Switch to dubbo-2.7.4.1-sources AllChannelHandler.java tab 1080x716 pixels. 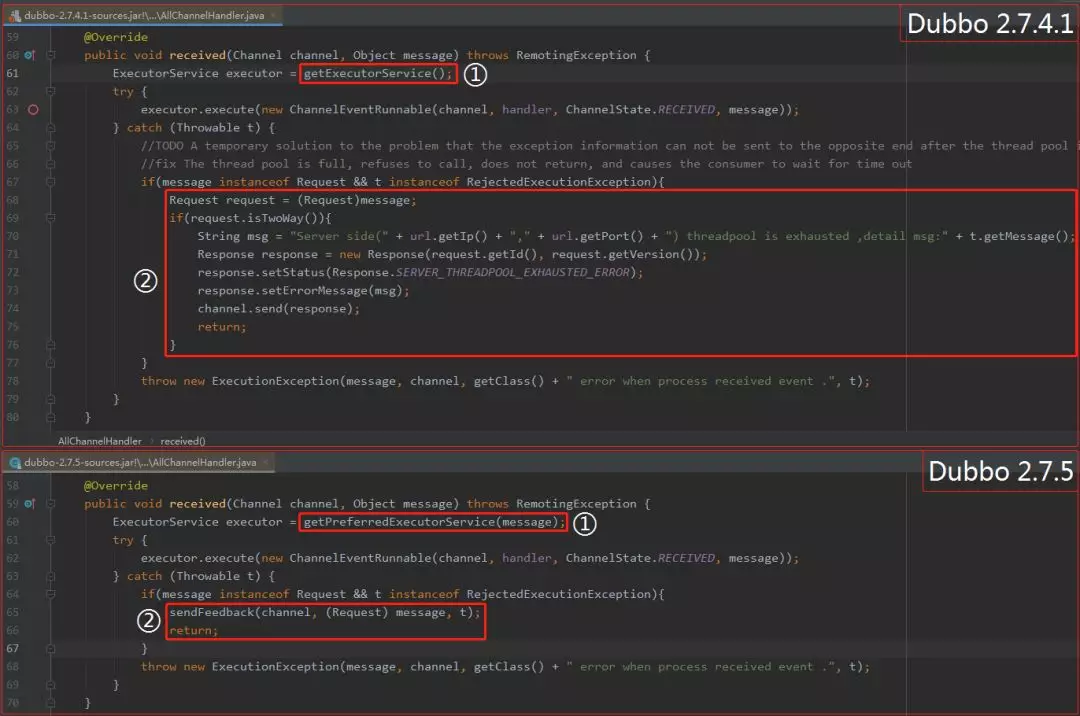click(x=143, y=15)
